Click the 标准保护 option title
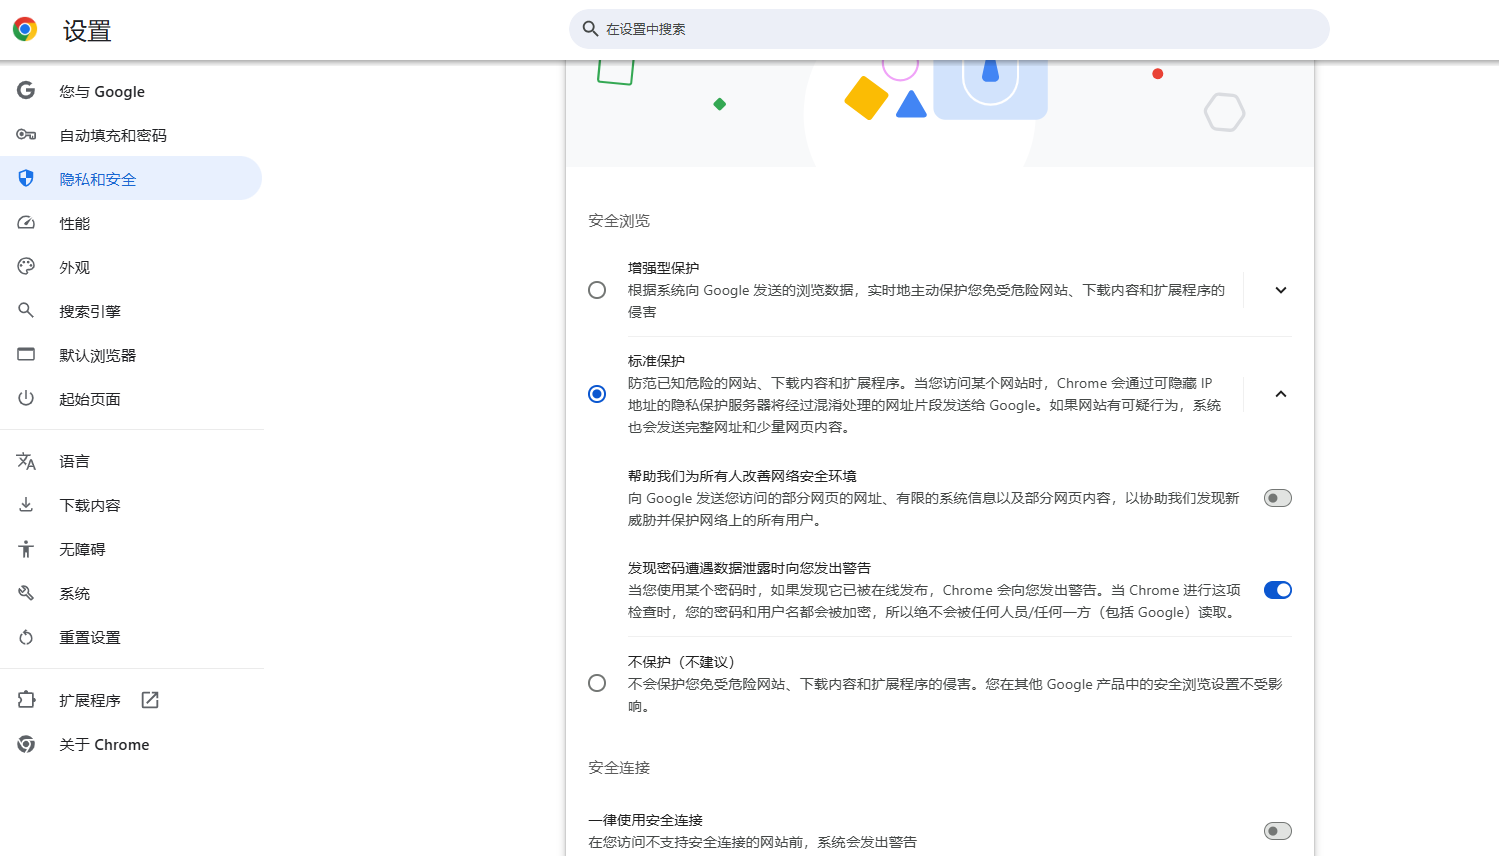 pyautogui.click(x=656, y=361)
